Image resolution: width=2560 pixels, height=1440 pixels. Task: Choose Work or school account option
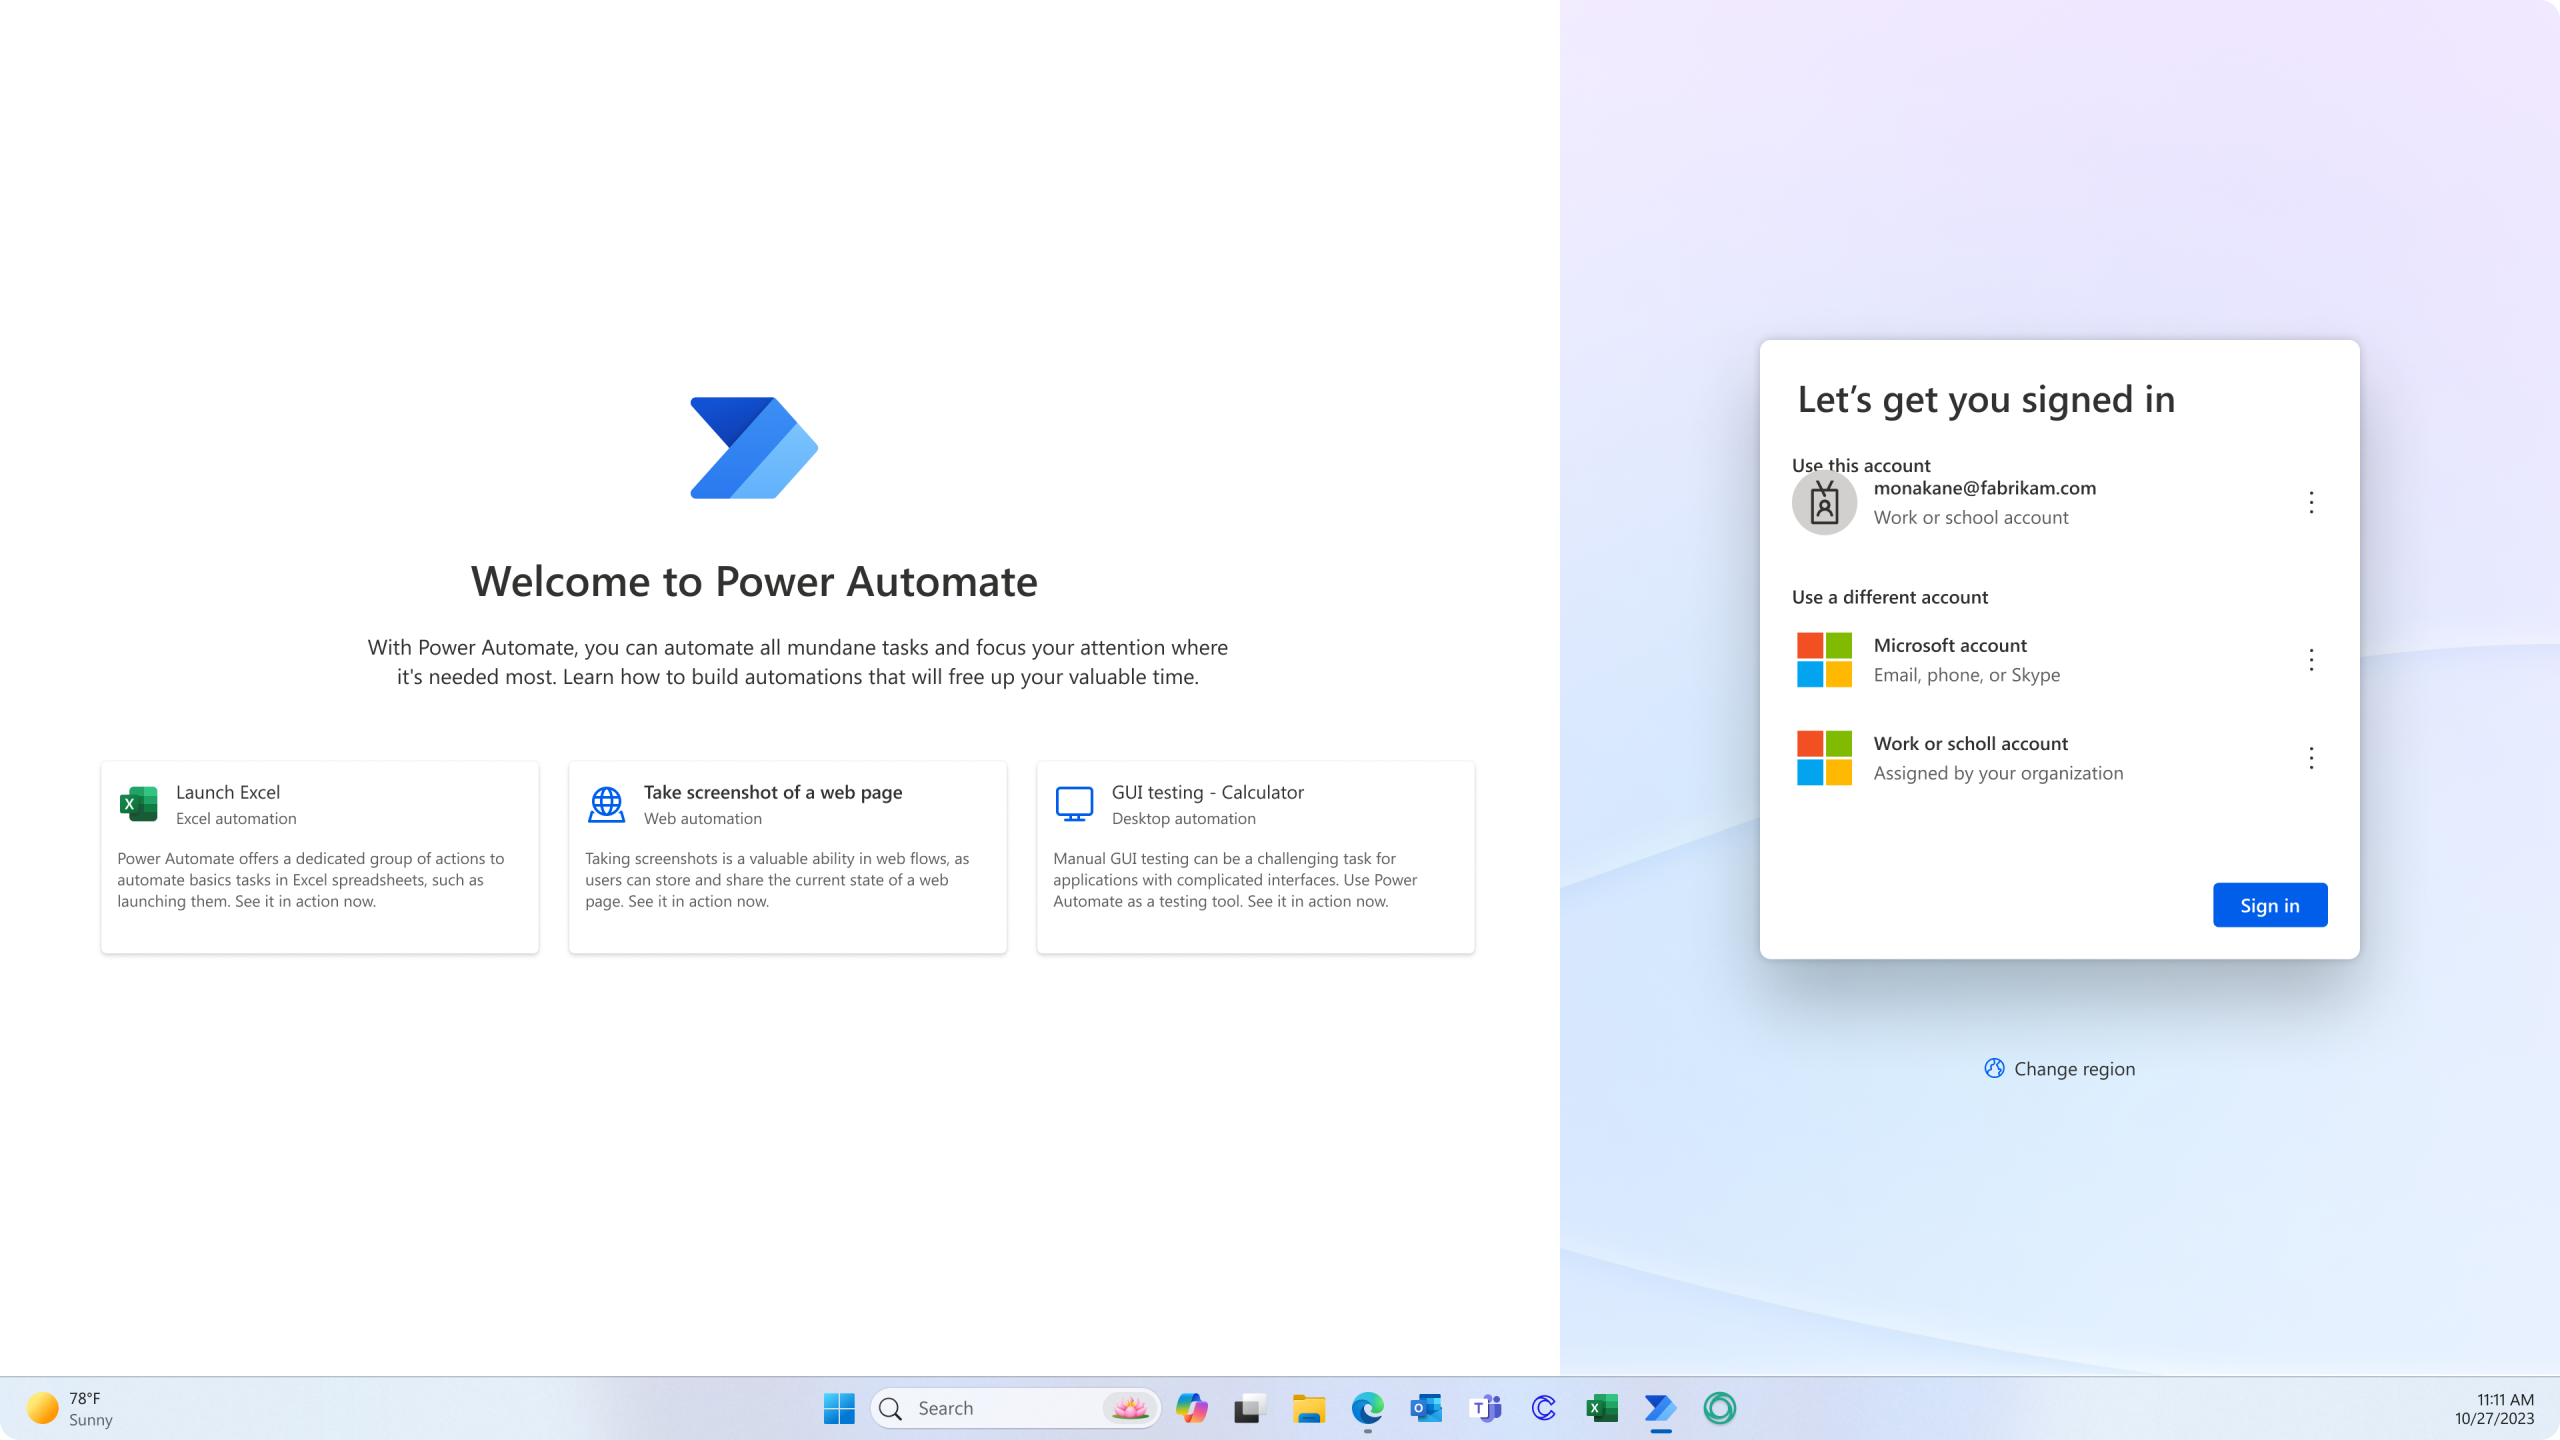tap(1996, 758)
